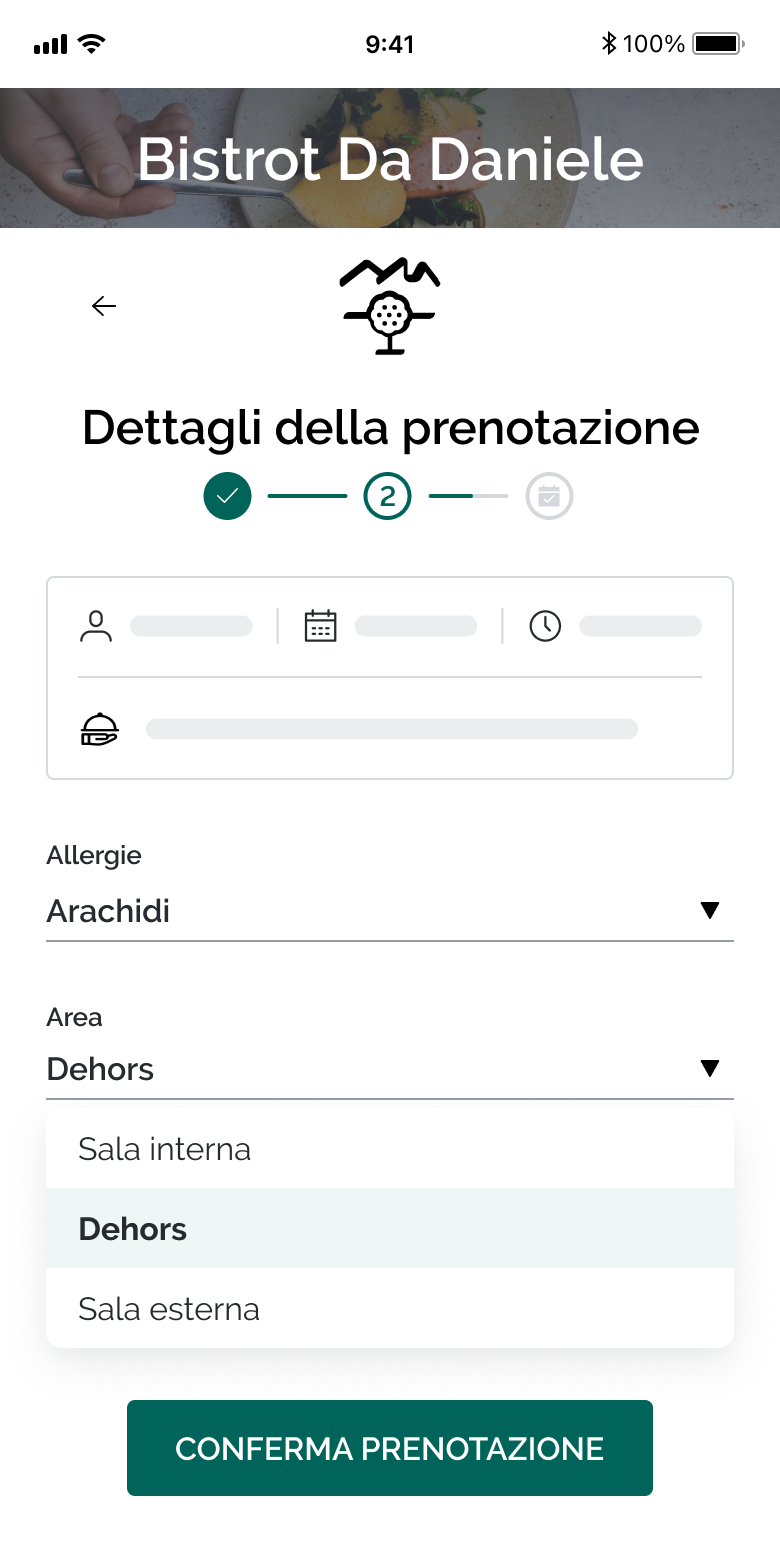The height and width of the screenshot is (1560, 780).
Task: Click the progress line between steps 2 and 3
Action: (468, 496)
